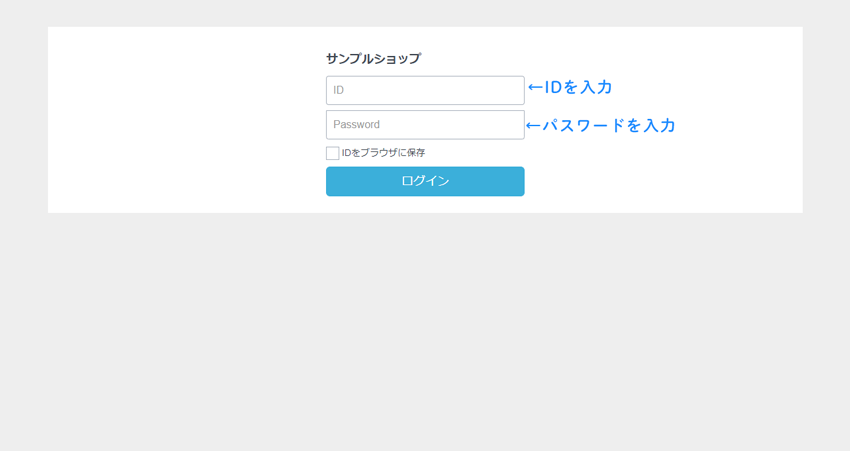Click the ログイン text on the button
Viewport: 850px width, 451px height.
425,181
